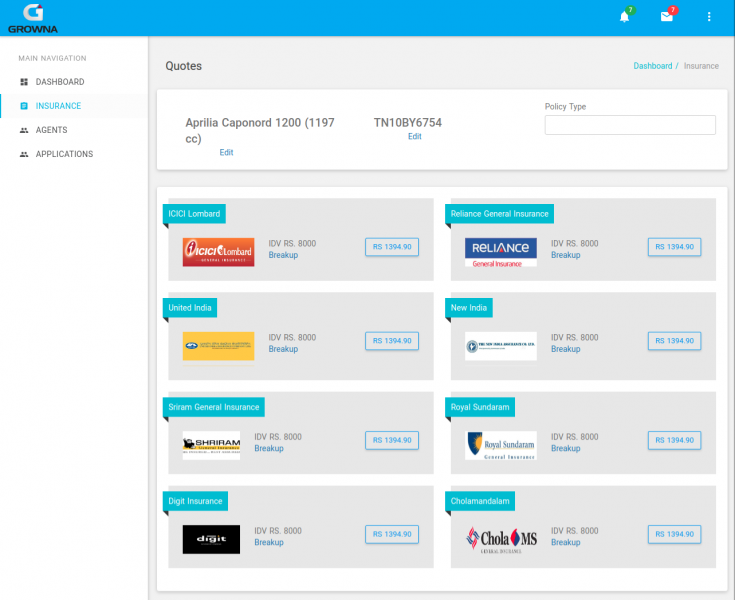
Task: Click the Dashboard grid icon in sidebar
Action: tap(24, 82)
